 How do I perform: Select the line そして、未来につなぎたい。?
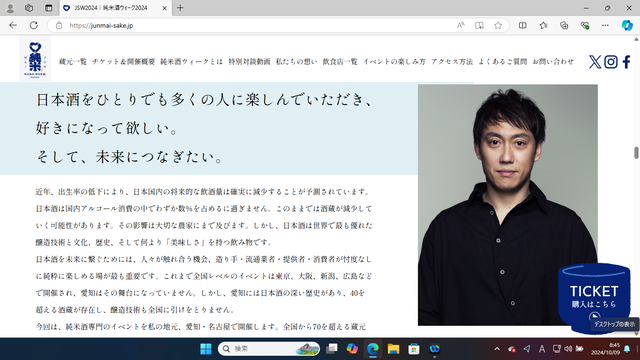click(129, 157)
